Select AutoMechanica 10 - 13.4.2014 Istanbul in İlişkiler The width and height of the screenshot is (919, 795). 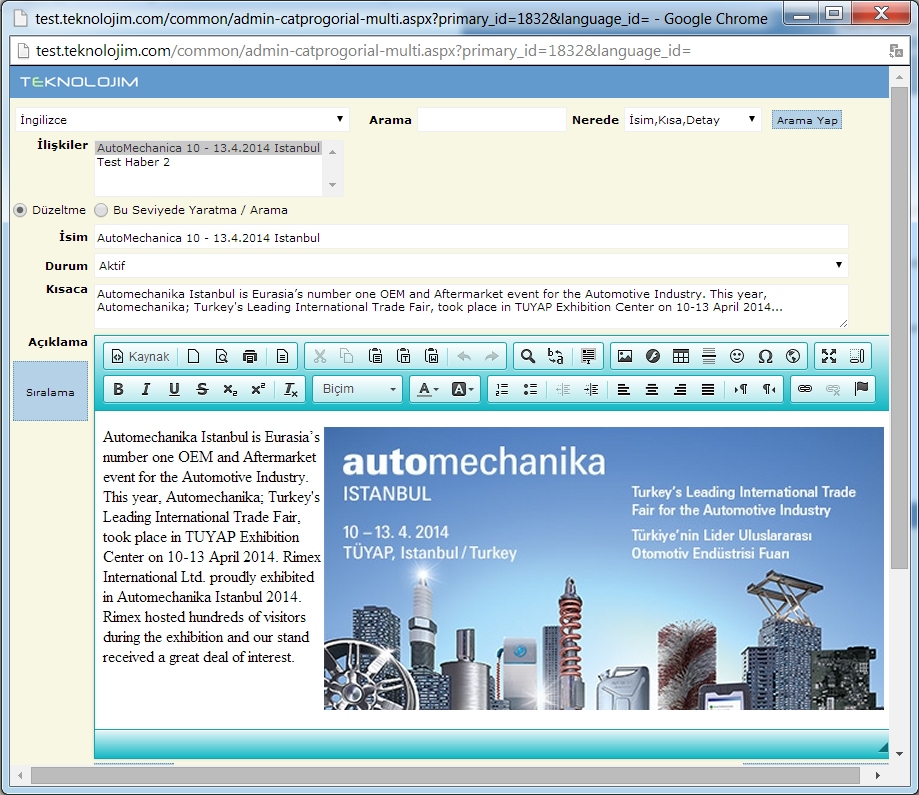click(208, 148)
